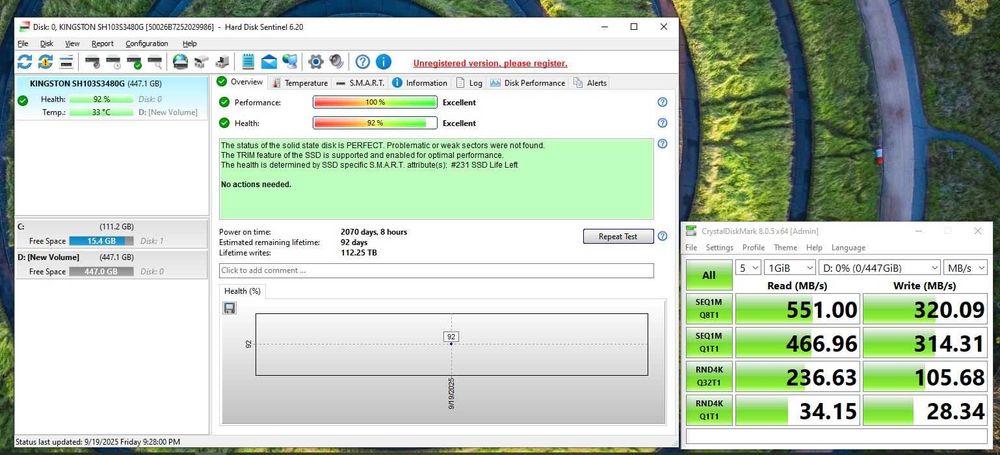Click the save floppy icon on the health graph
Image resolution: width=1000 pixels, height=455 pixels.
click(230, 308)
